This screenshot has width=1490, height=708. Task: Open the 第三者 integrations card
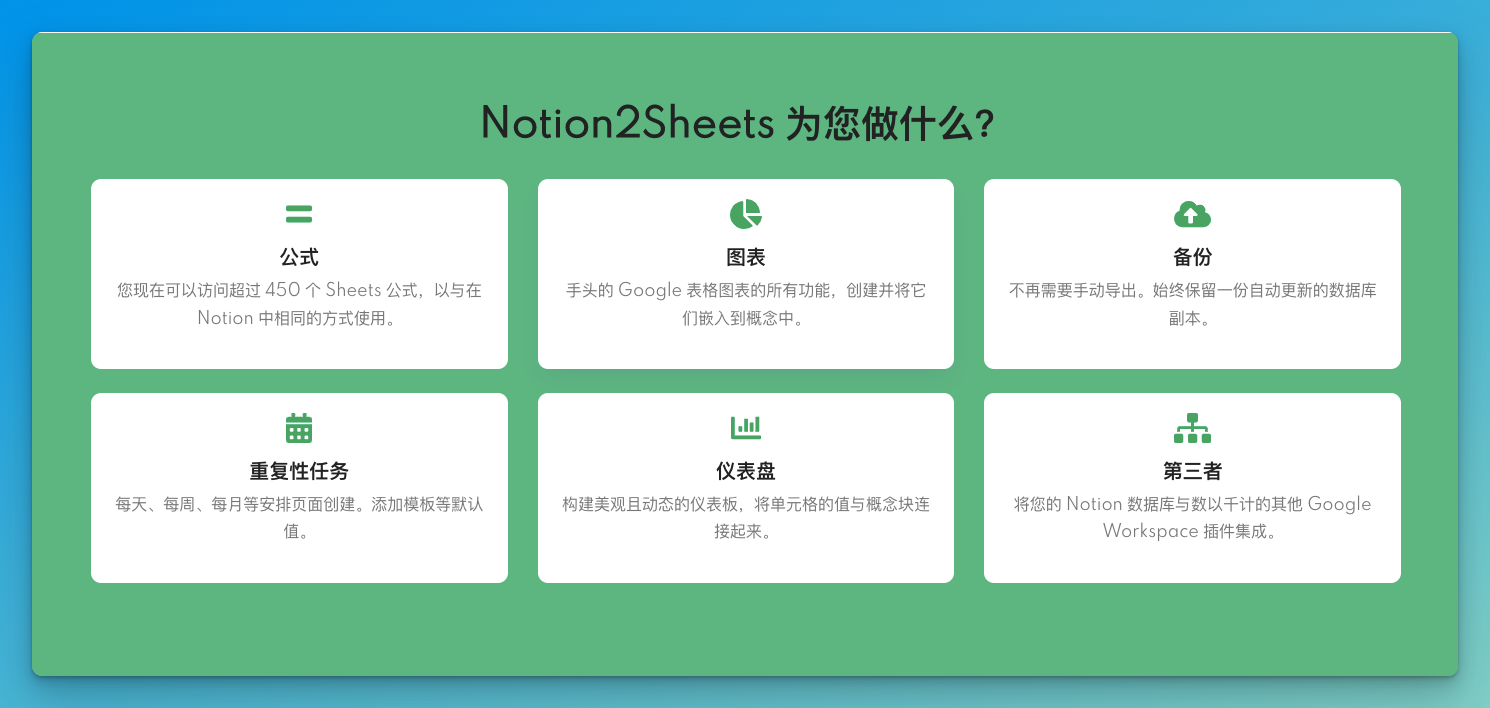(x=1192, y=488)
